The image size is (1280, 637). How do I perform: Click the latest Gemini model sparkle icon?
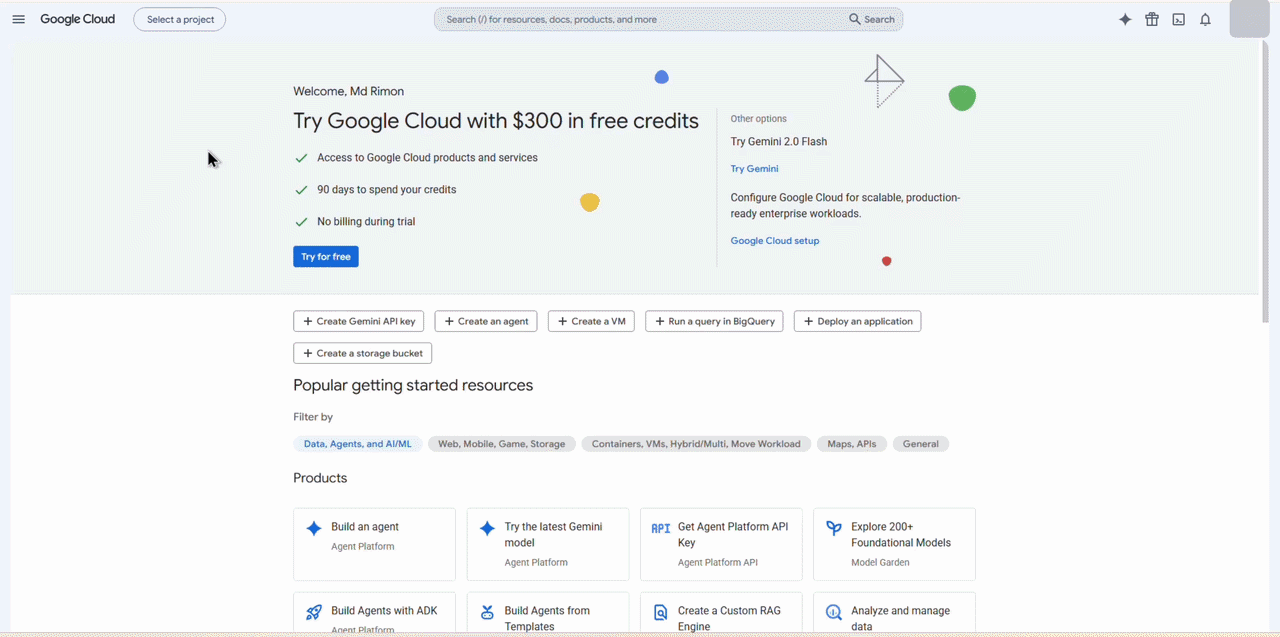pos(487,528)
